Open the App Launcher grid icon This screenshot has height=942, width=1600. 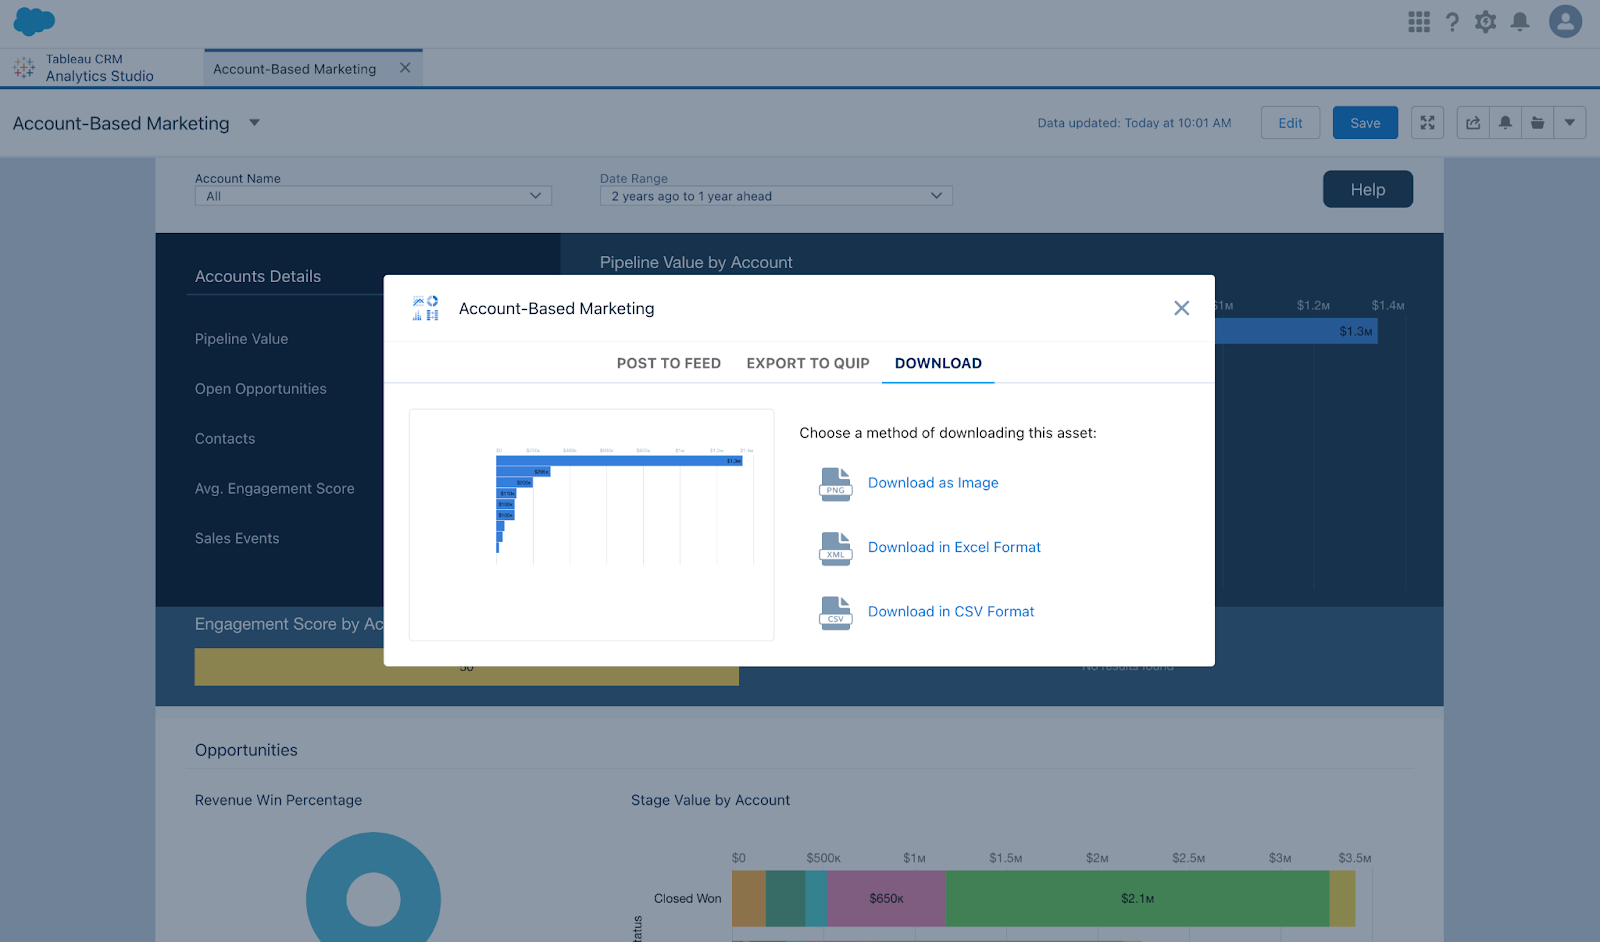pos(1418,22)
